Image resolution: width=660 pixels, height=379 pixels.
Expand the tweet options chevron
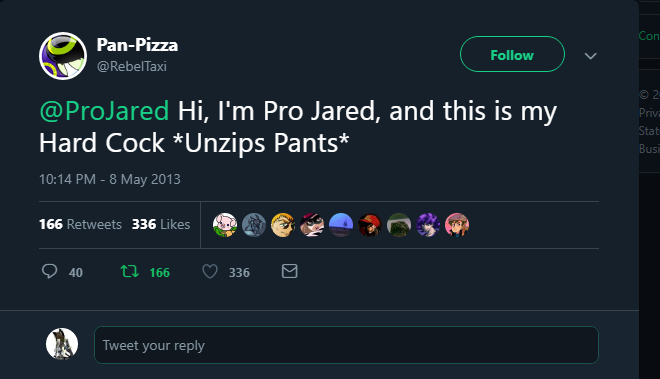[x=591, y=56]
